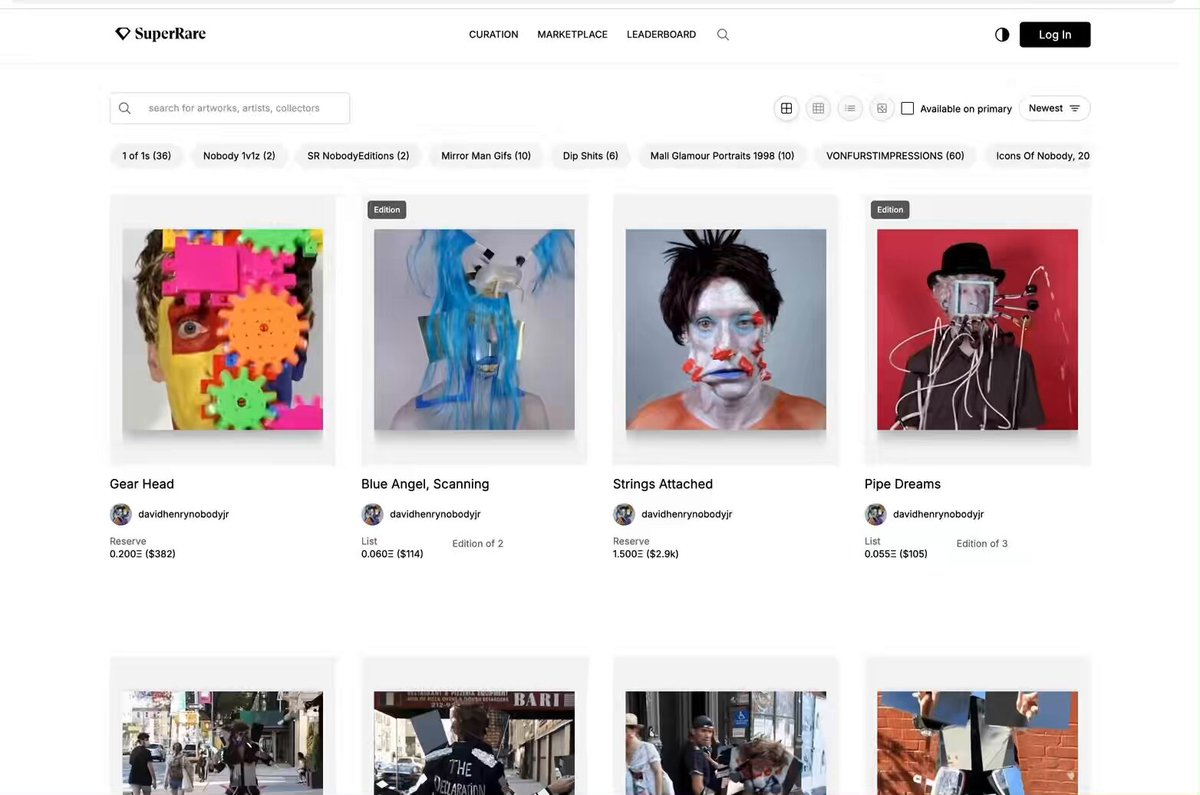Click the Blue Angel, Scanning title

pyautogui.click(x=425, y=484)
